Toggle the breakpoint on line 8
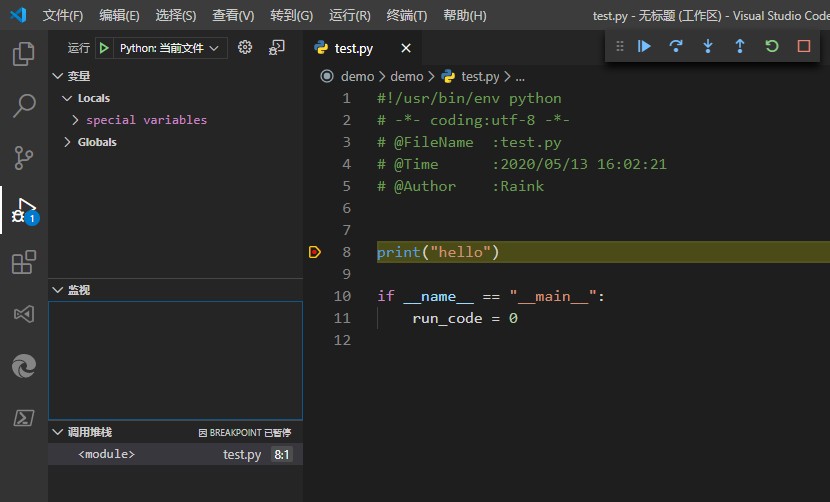Image resolution: width=830 pixels, height=502 pixels. (x=314, y=252)
